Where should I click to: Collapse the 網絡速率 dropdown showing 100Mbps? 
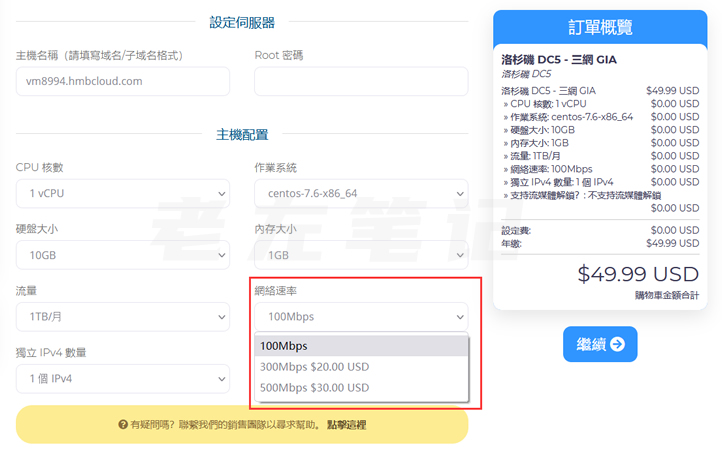coord(361,316)
